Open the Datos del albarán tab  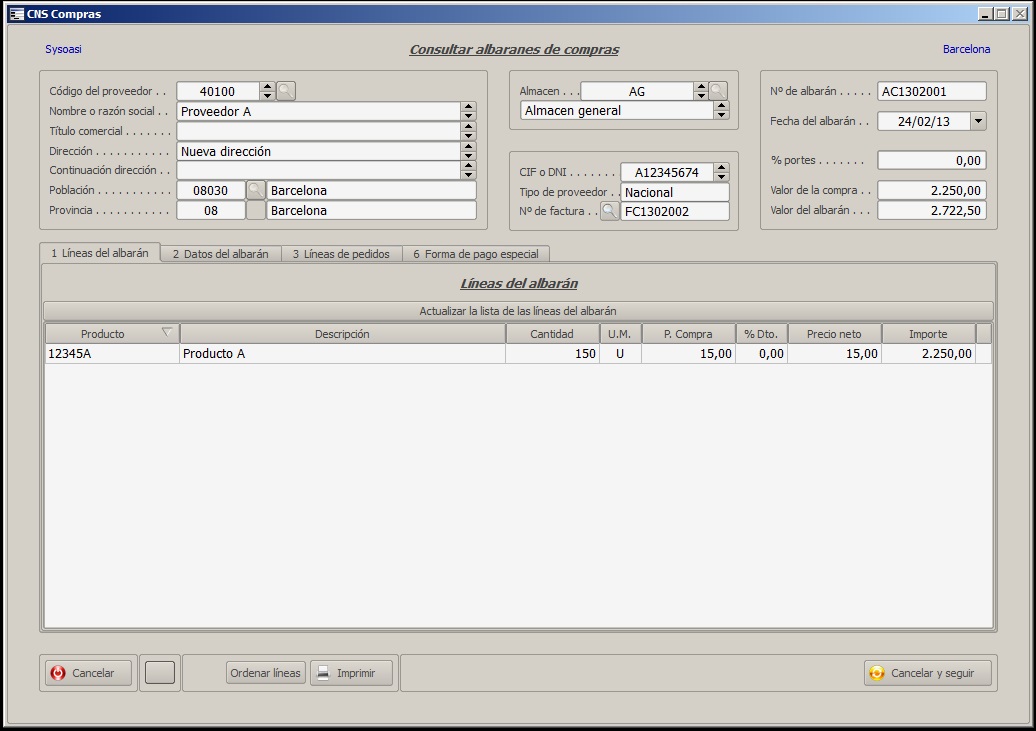coord(221,254)
